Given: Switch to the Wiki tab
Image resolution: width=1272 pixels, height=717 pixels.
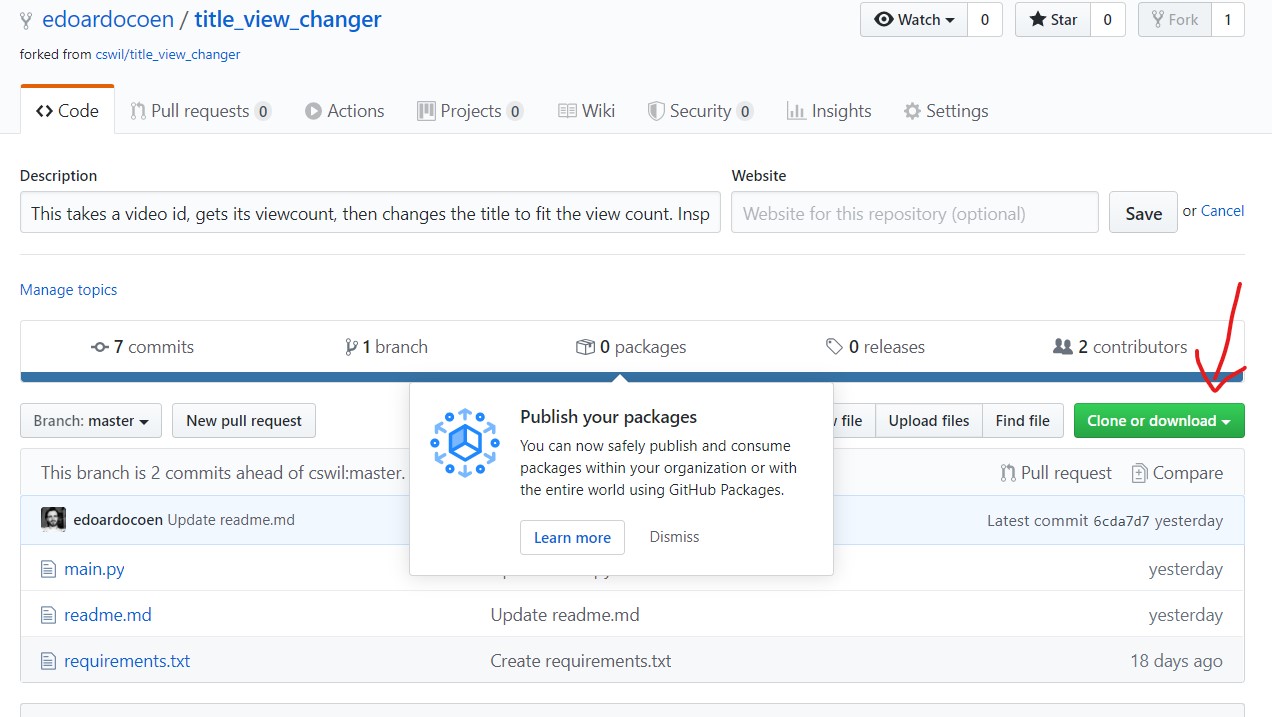Looking at the screenshot, I should (586, 111).
